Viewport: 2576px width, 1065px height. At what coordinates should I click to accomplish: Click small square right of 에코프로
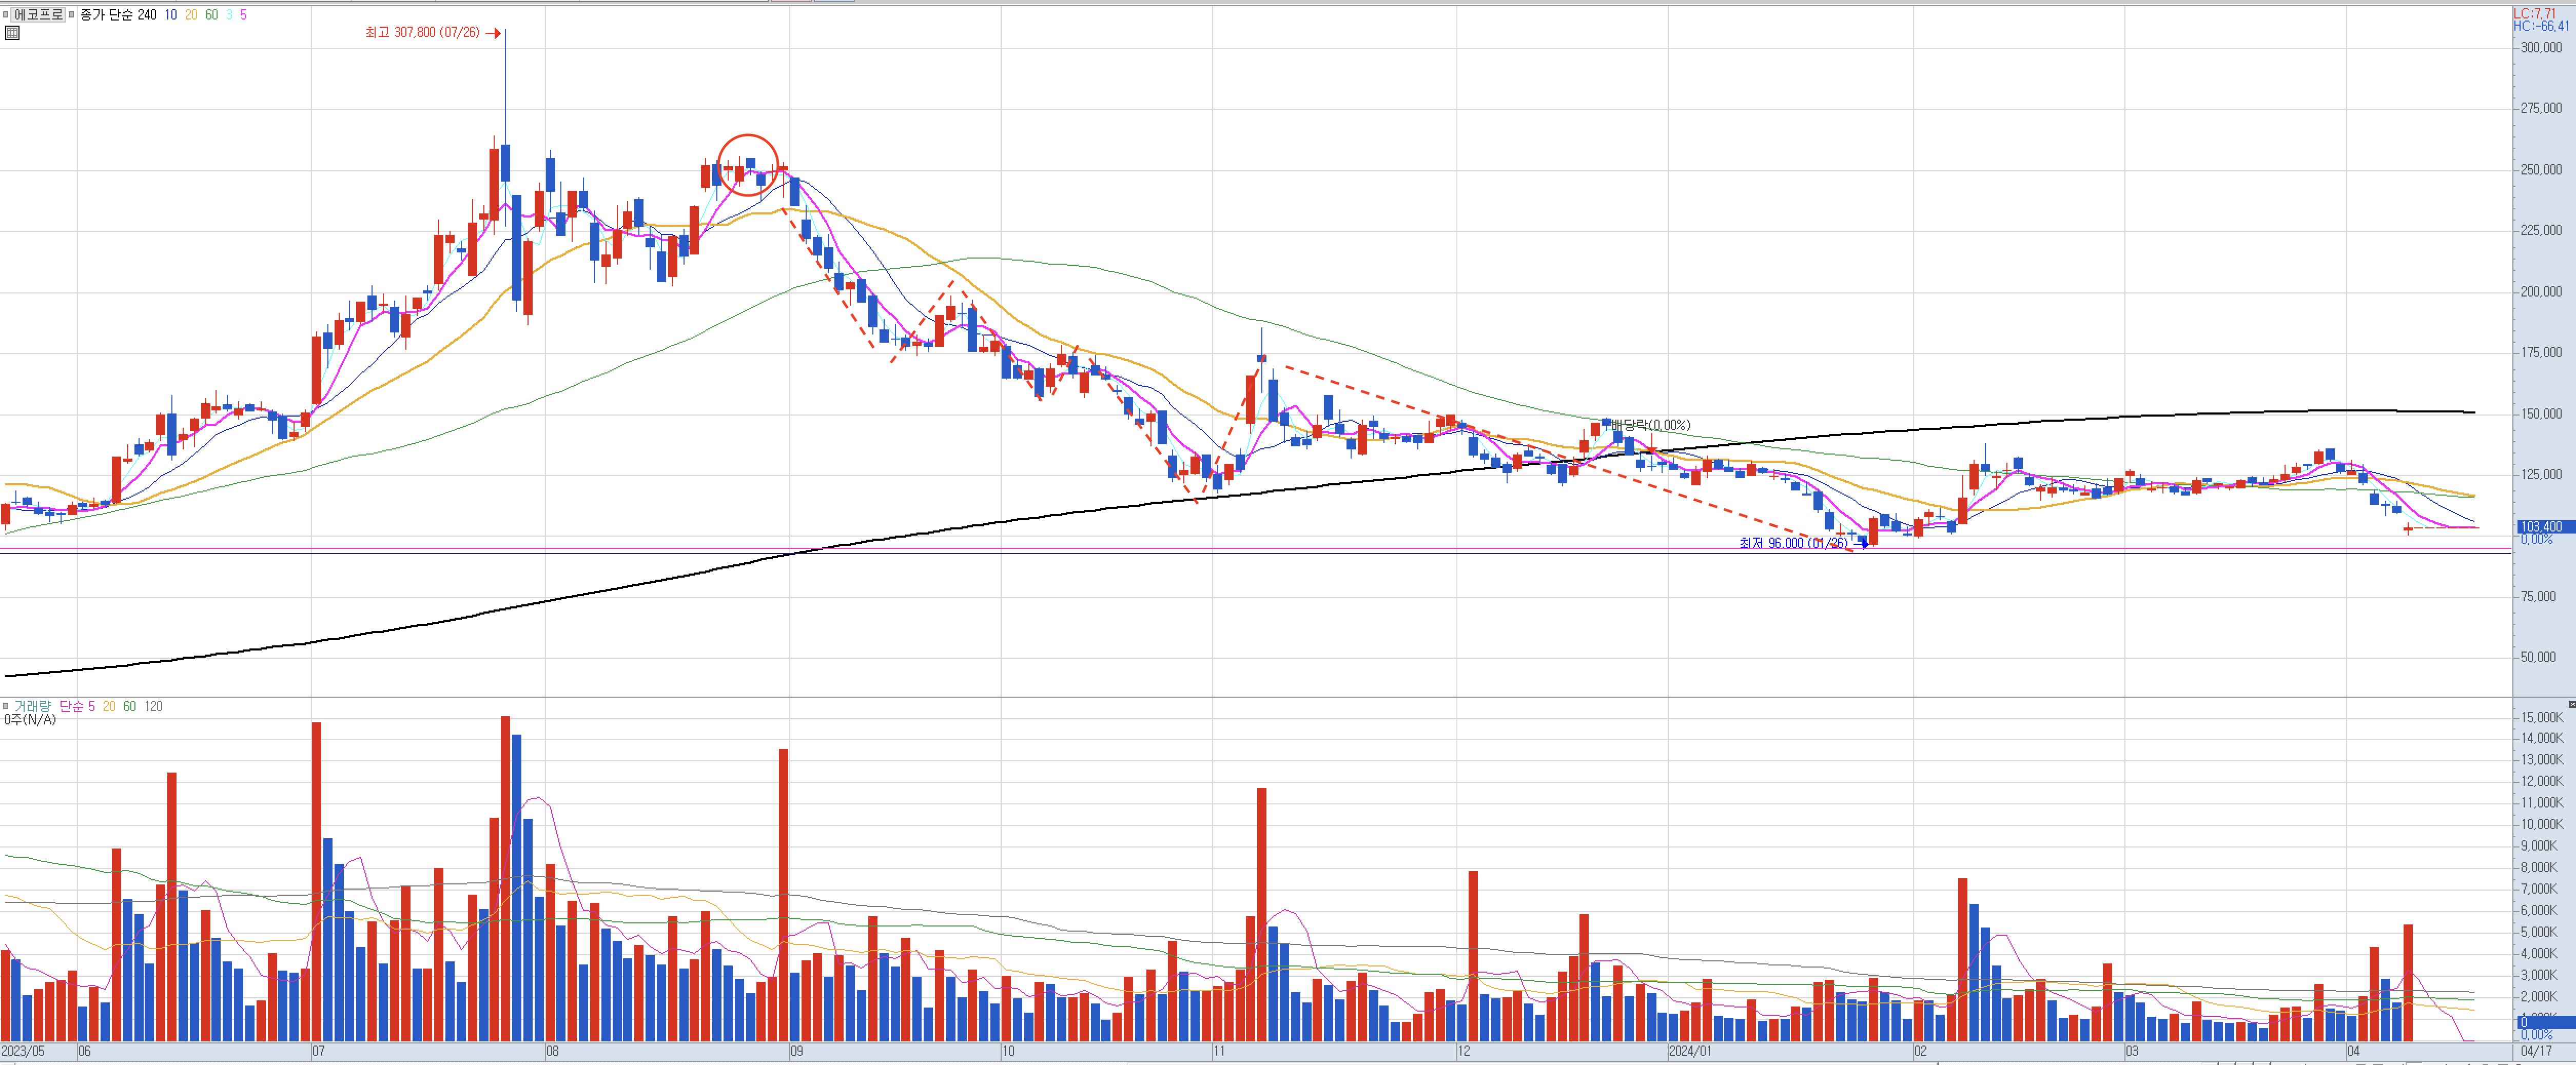click(x=71, y=15)
